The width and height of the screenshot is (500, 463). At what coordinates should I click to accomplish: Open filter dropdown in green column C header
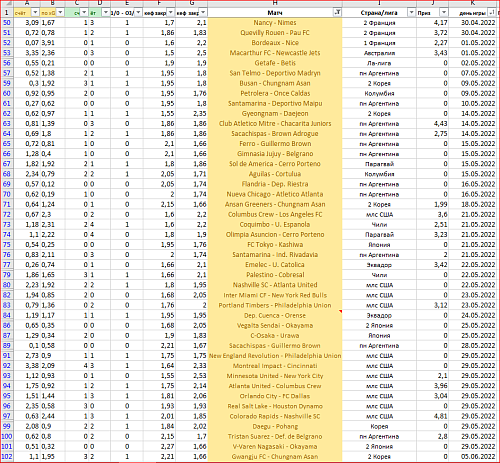coord(84,13)
